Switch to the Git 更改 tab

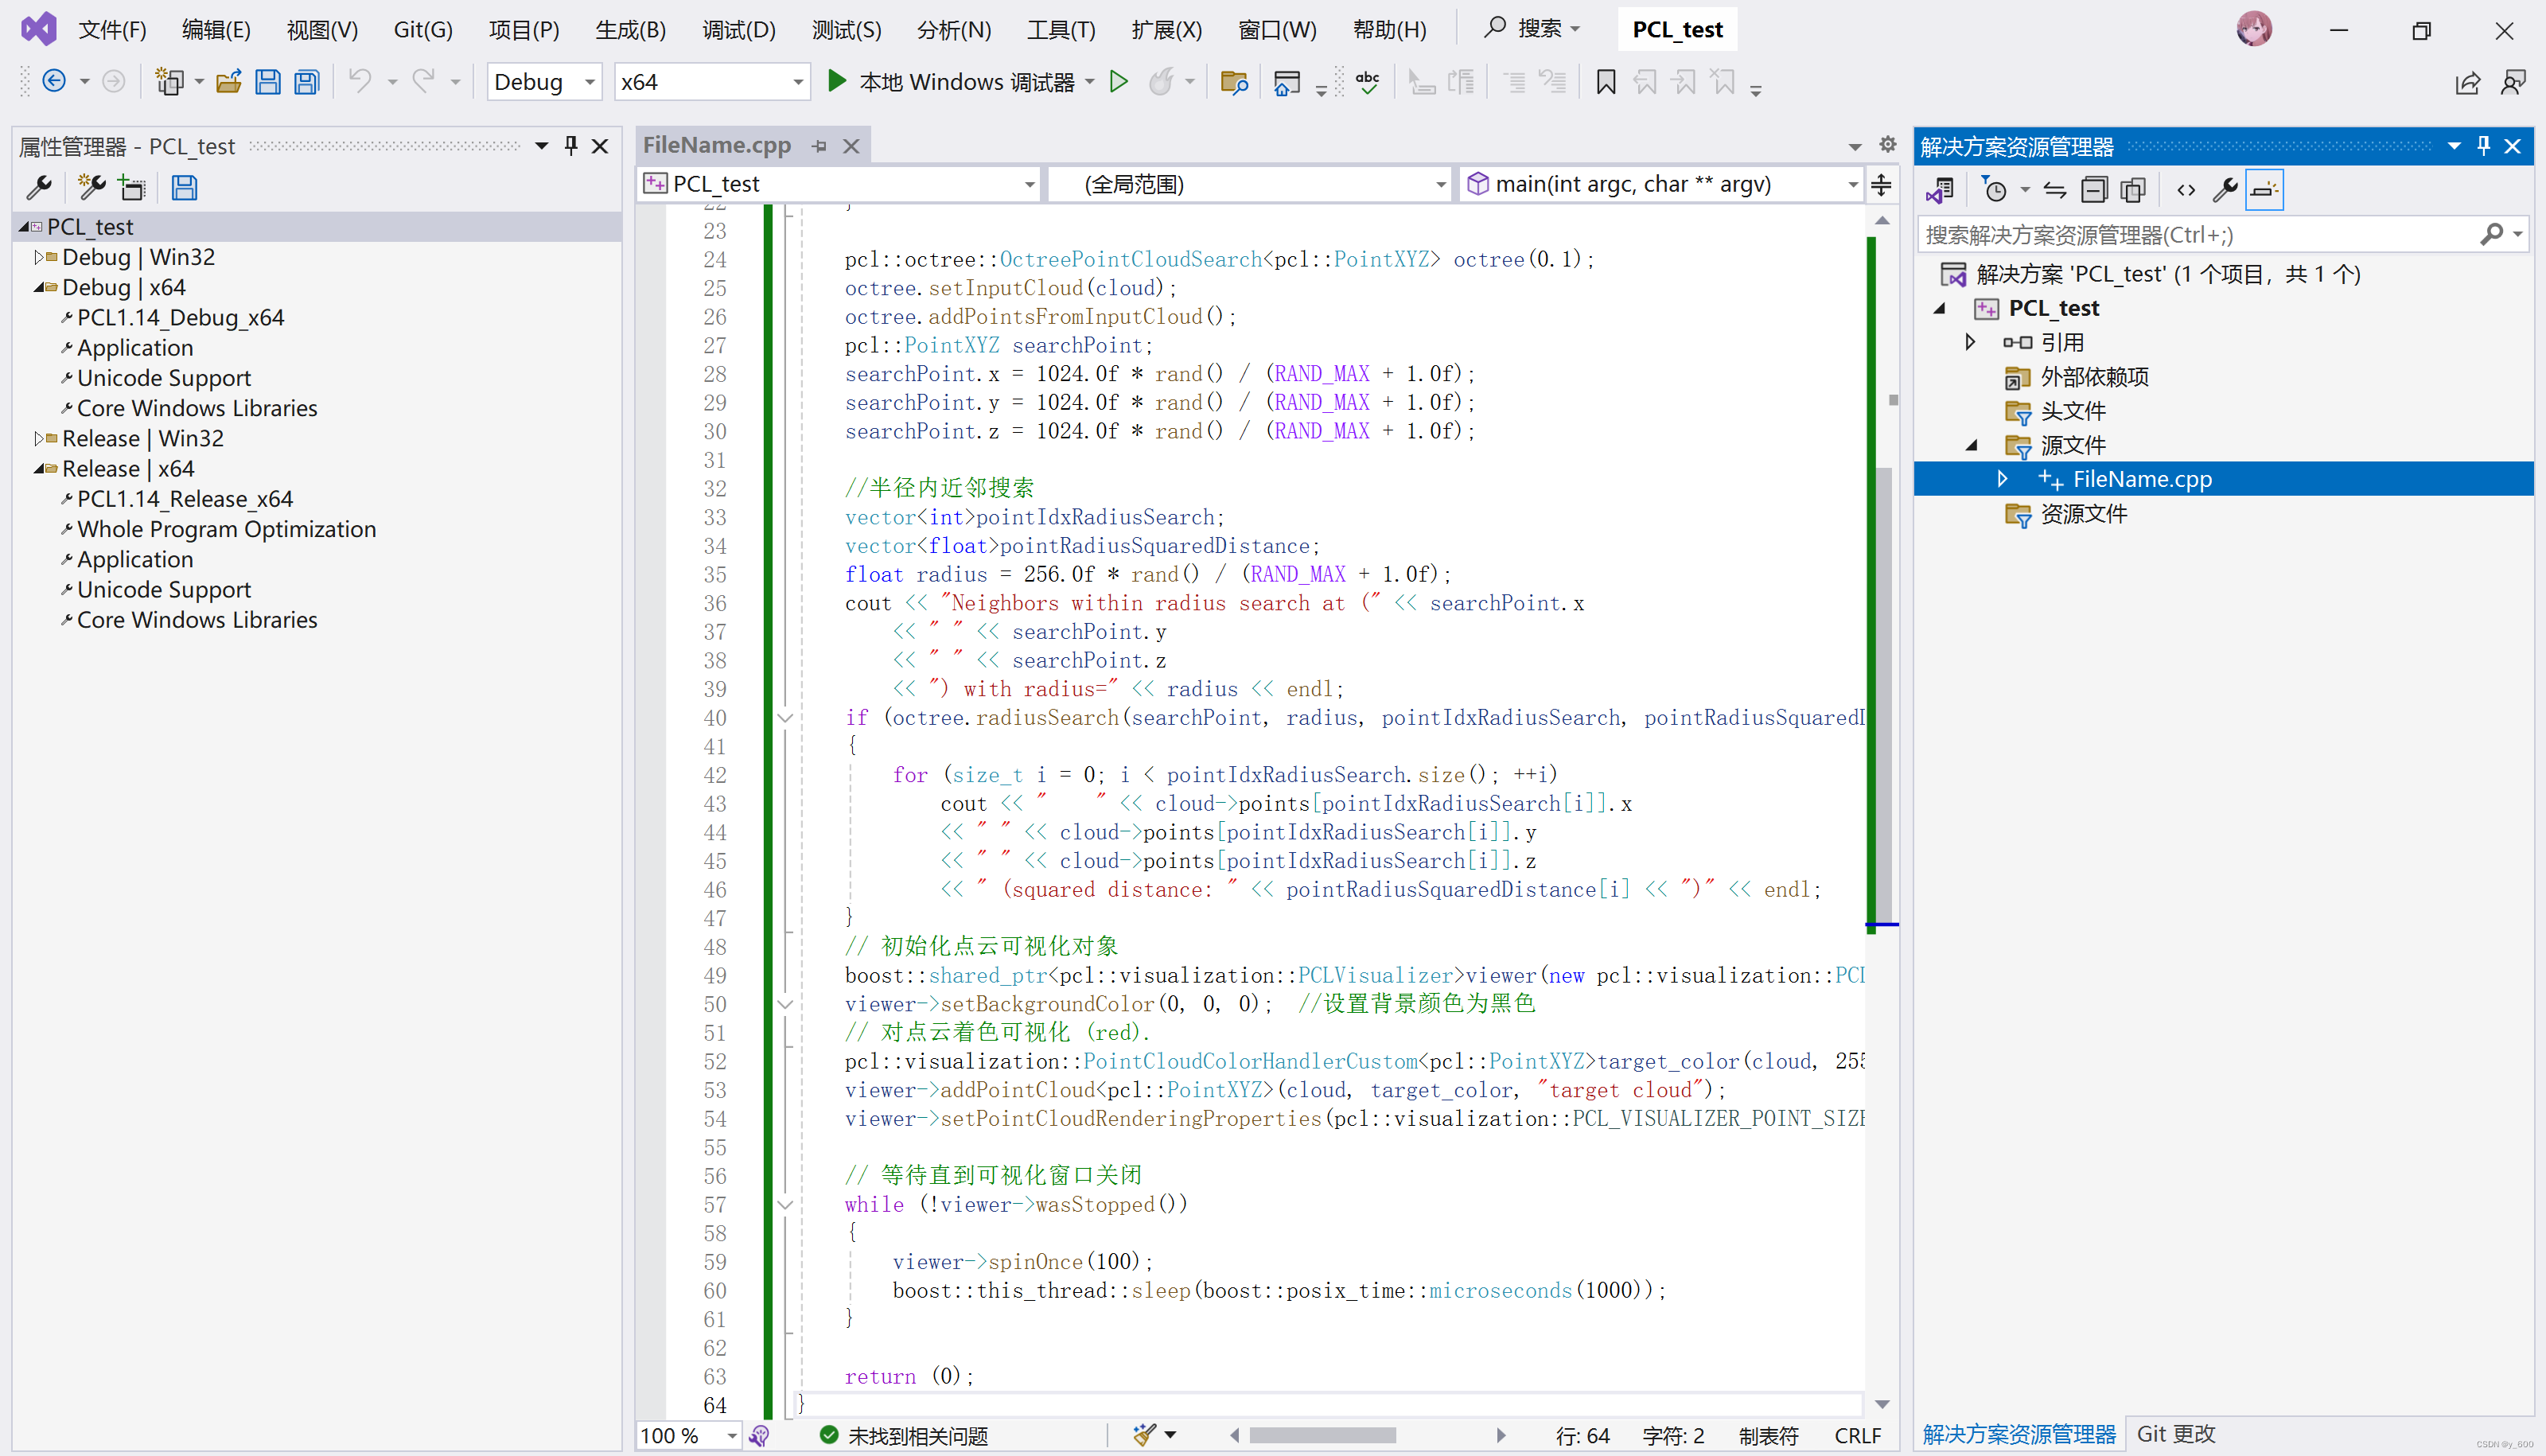click(x=2175, y=1433)
